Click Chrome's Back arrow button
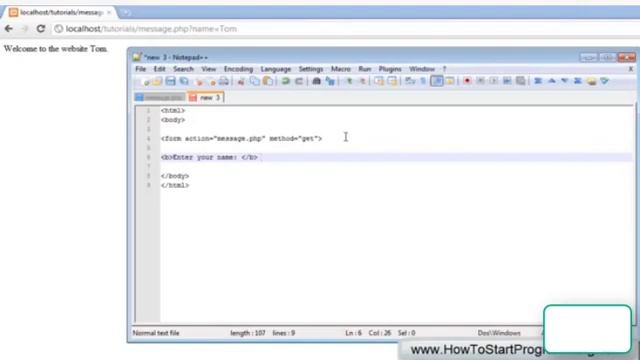 point(9,29)
